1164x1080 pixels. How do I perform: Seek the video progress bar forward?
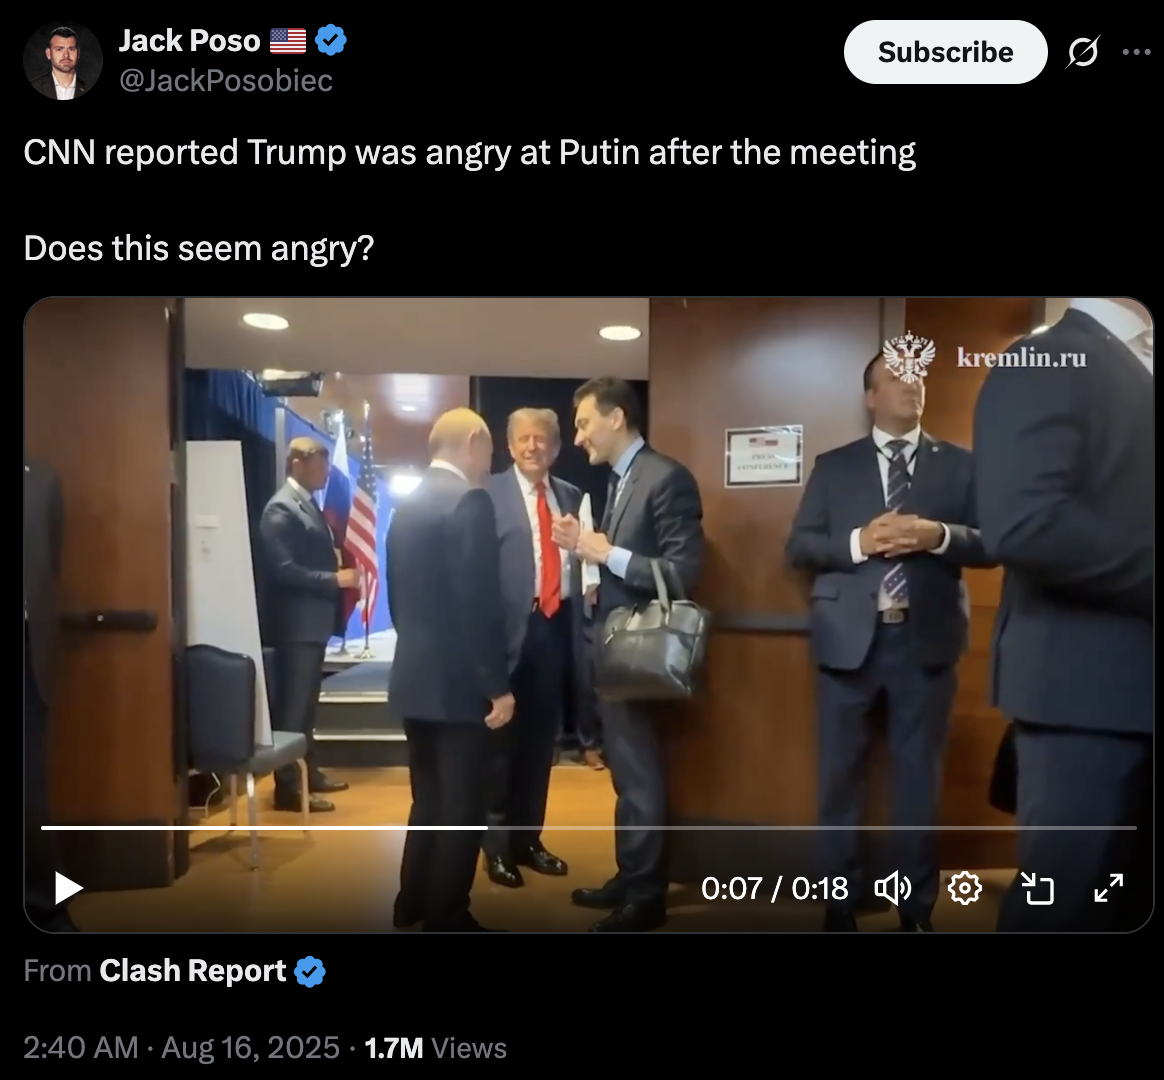[x=811, y=827]
